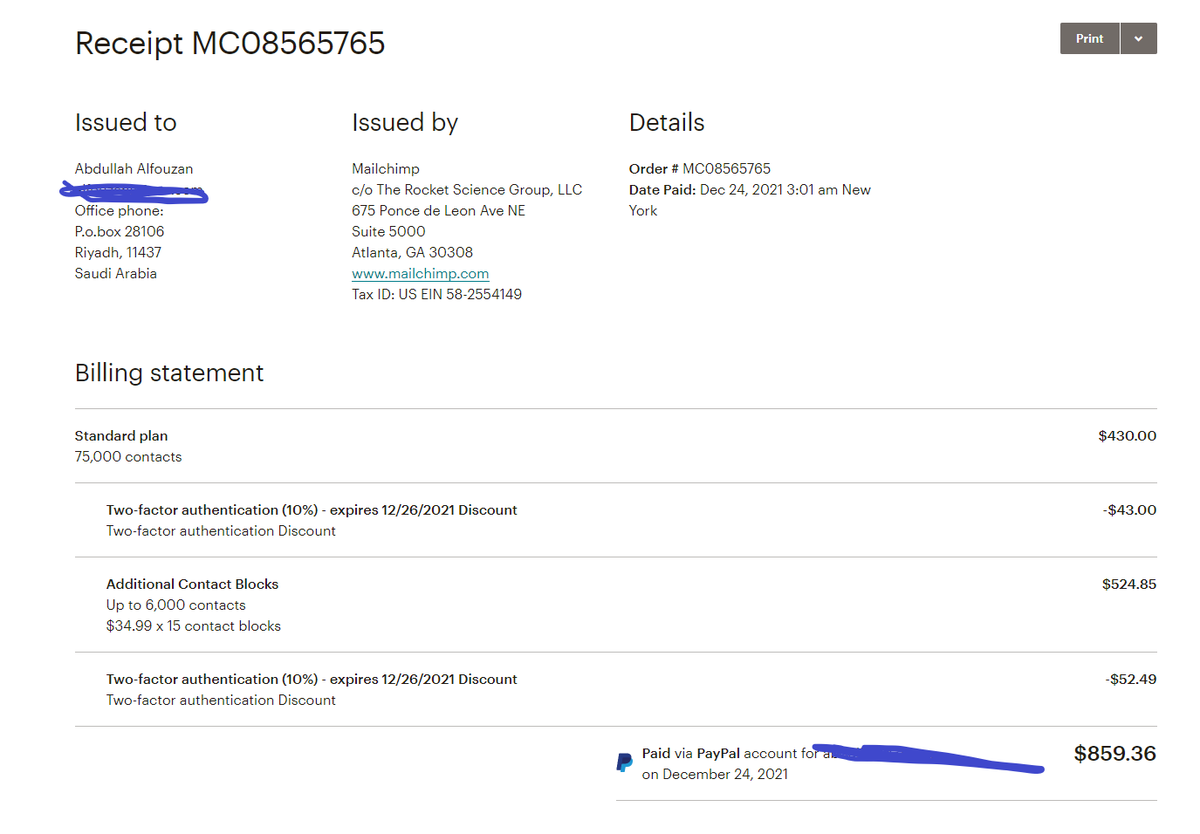Click the Issued to heading
Screen dimensions: 1200x834
[x=126, y=122]
